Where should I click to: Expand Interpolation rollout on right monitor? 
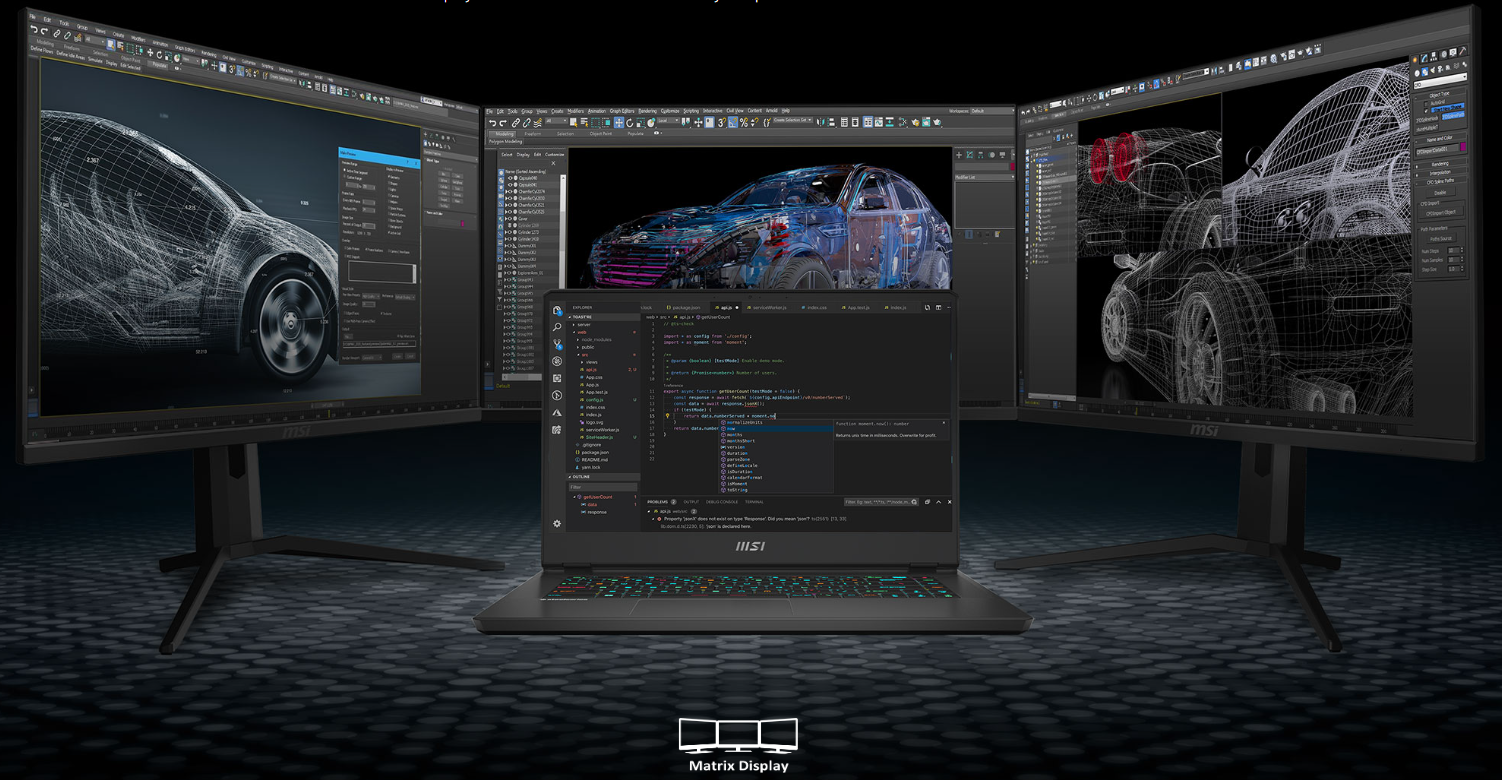[x=1440, y=173]
